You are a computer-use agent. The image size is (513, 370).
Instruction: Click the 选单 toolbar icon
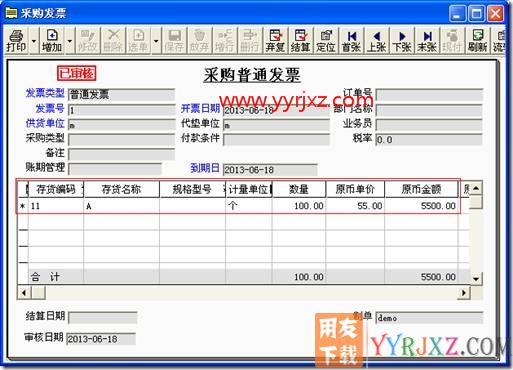(138, 40)
